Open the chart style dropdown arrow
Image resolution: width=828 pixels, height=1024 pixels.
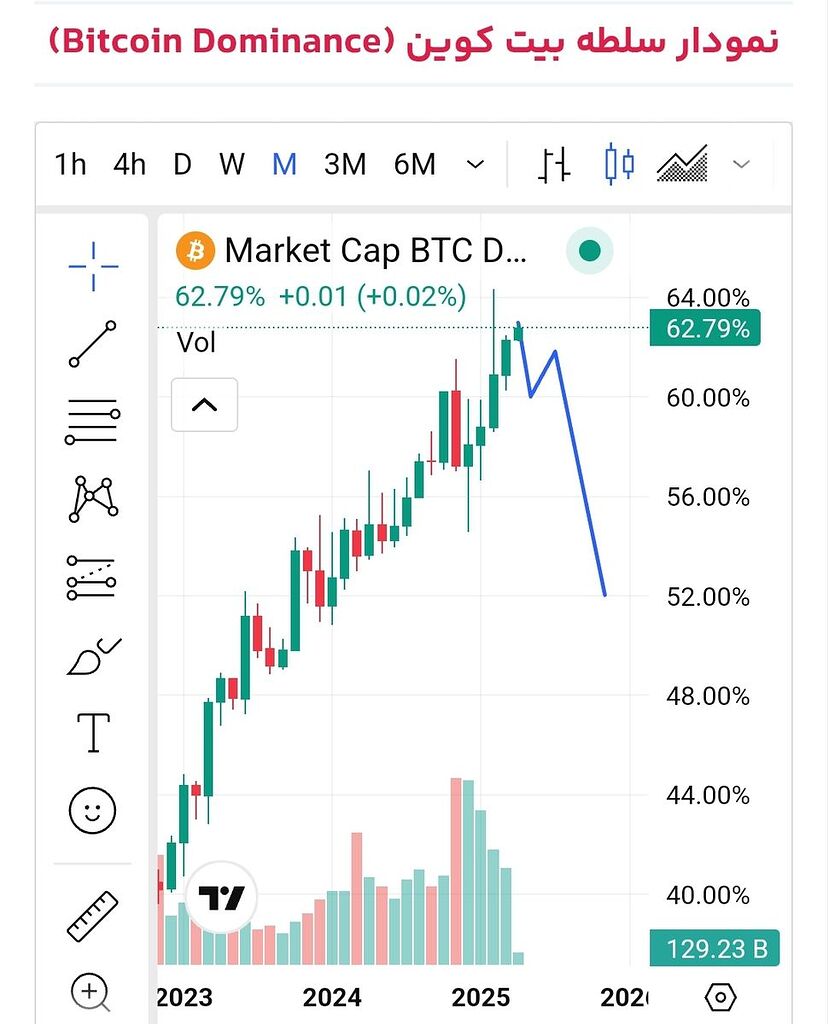[x=741, y=164]
